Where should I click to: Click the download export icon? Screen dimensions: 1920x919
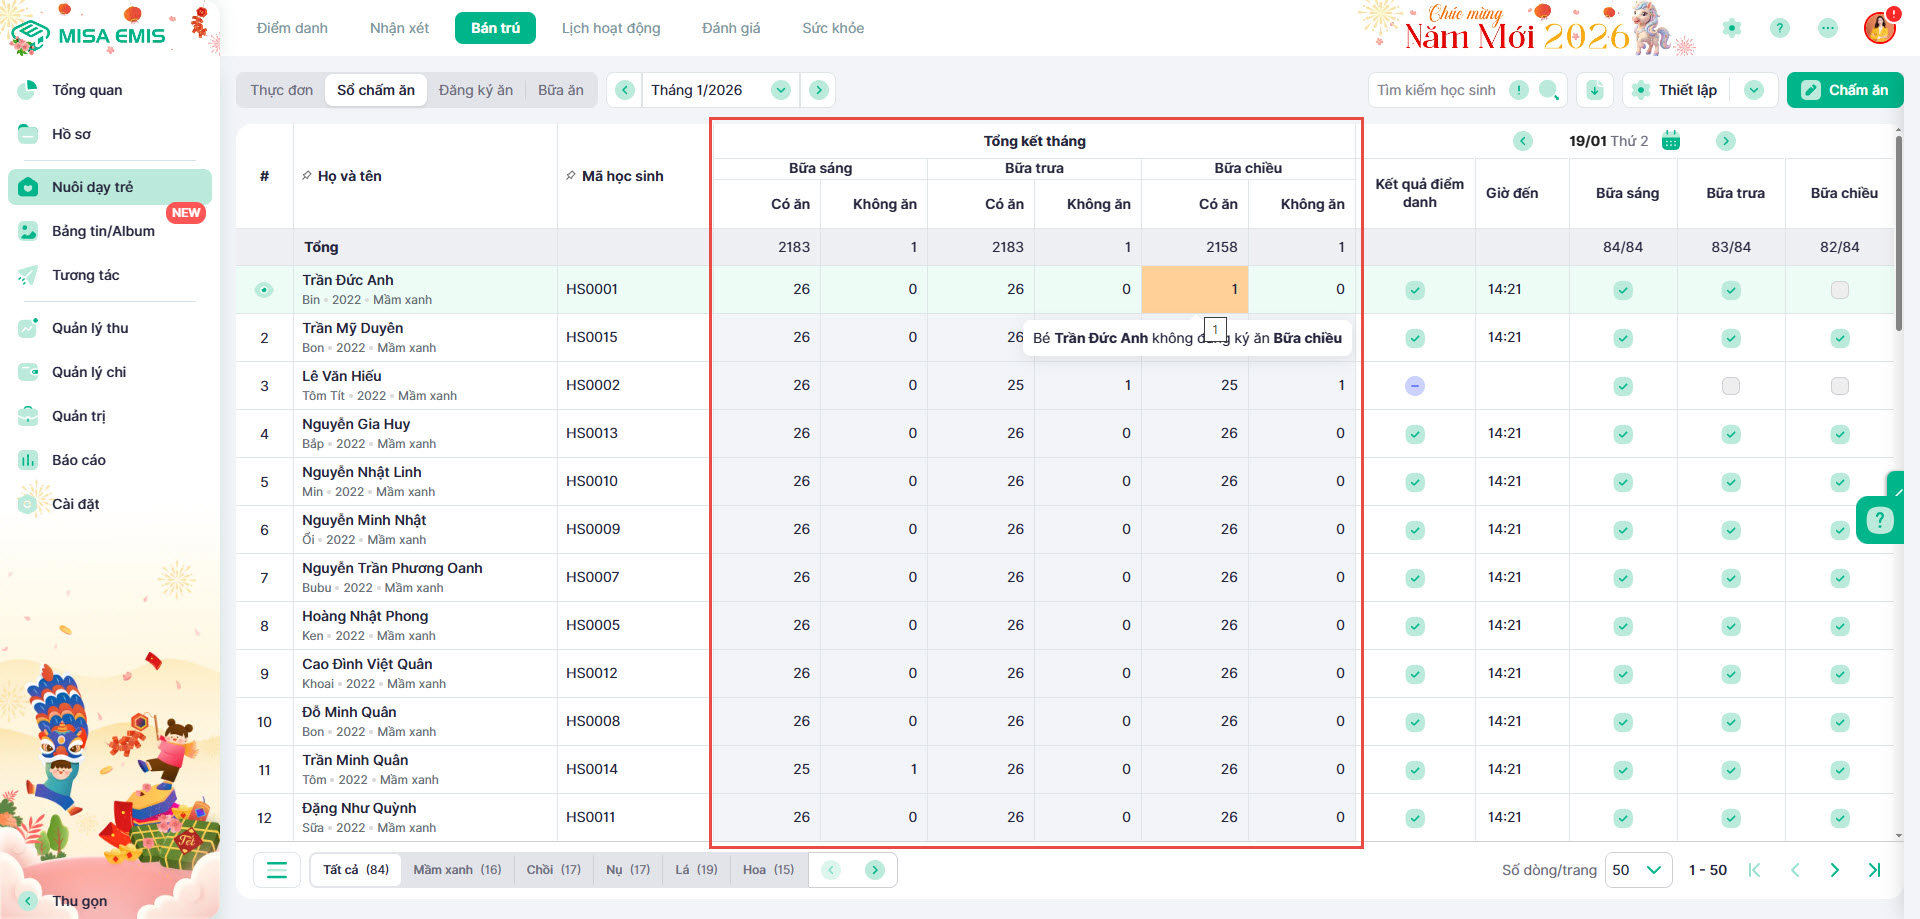[1595, 90]
